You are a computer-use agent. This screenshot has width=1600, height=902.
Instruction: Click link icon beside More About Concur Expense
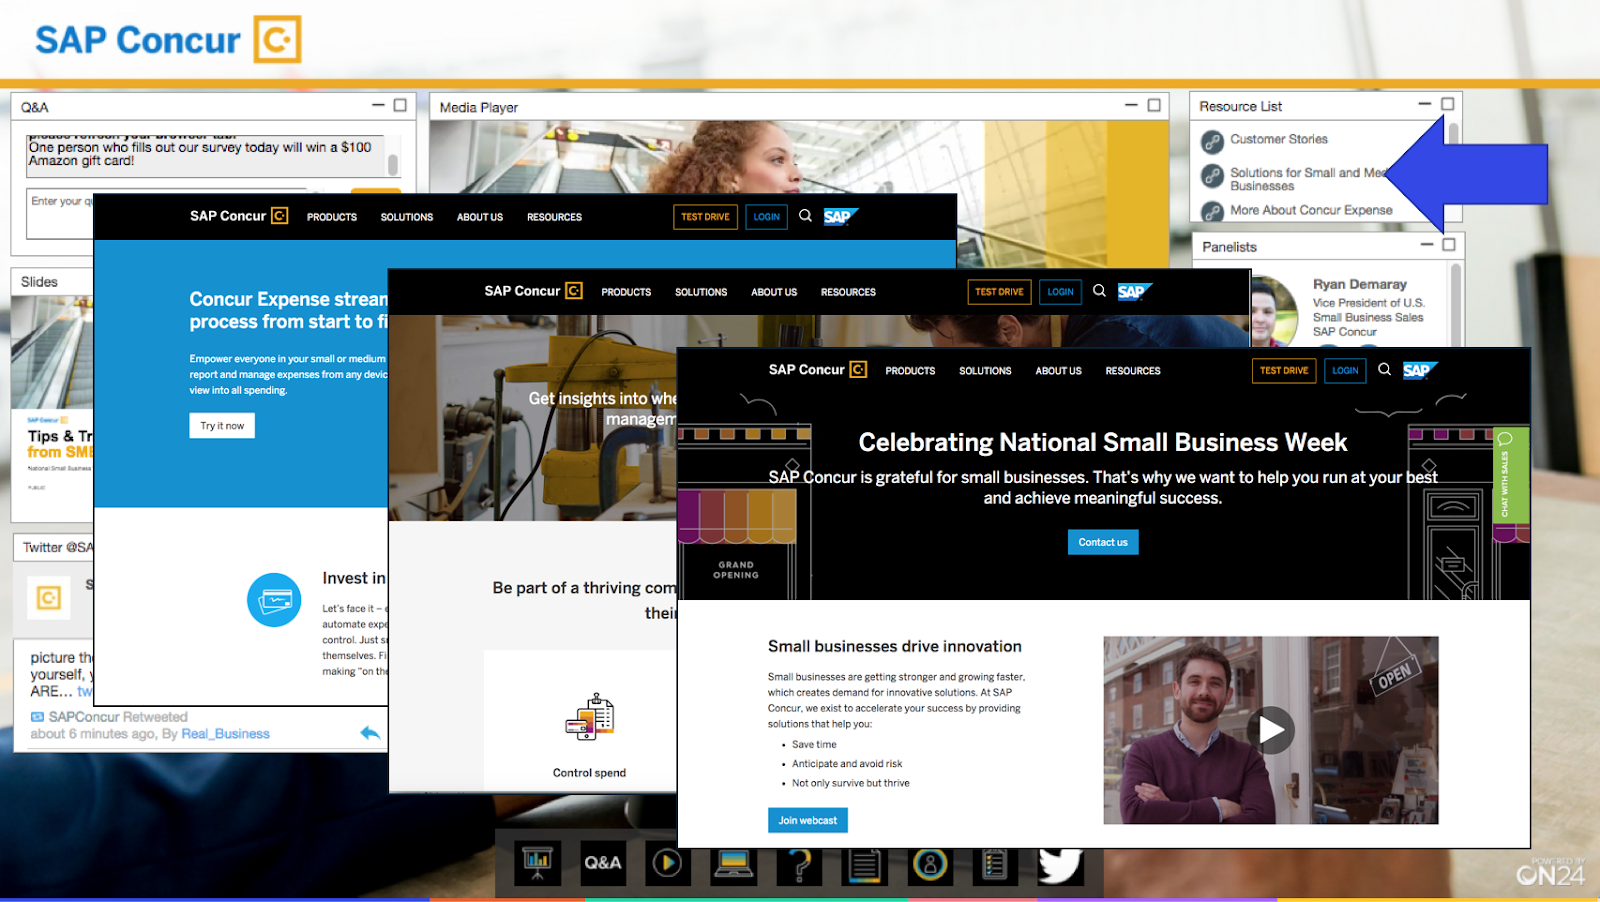(x=1212, y=212)
